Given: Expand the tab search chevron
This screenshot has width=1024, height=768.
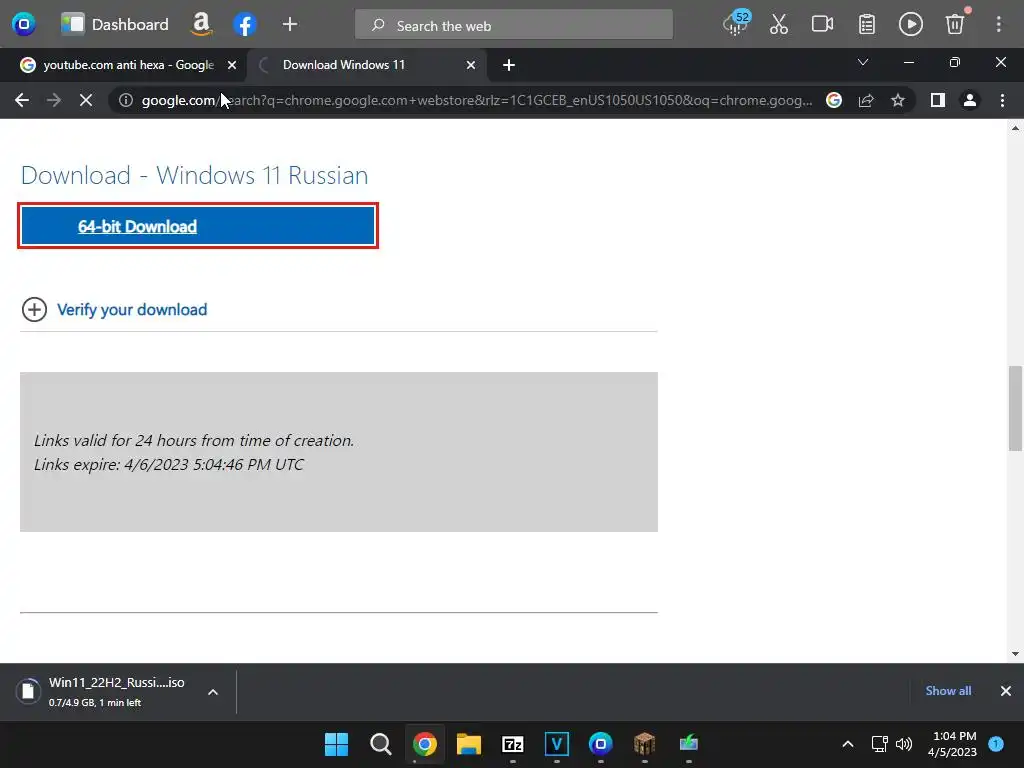Looking at the screenshot, I should (863, 63).
